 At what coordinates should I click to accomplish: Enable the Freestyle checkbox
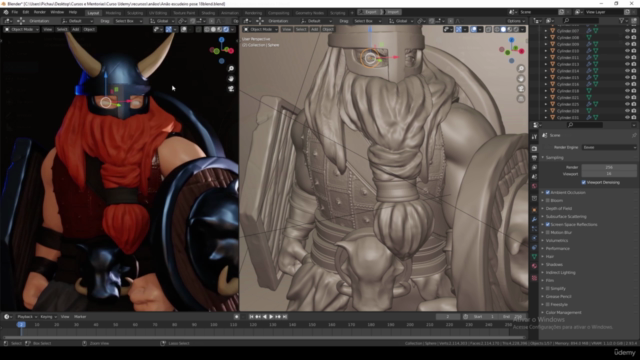[x=548, y=304]
